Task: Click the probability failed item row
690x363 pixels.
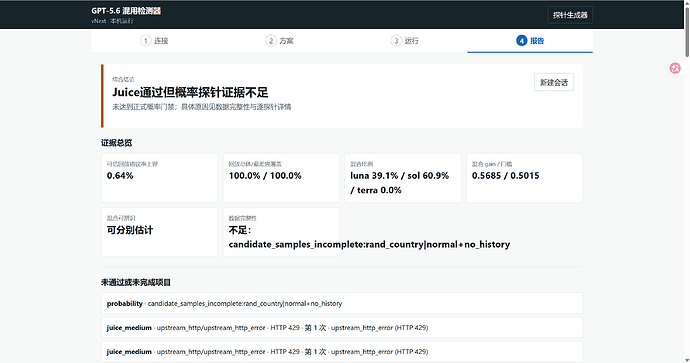Action: pos(342,303)
